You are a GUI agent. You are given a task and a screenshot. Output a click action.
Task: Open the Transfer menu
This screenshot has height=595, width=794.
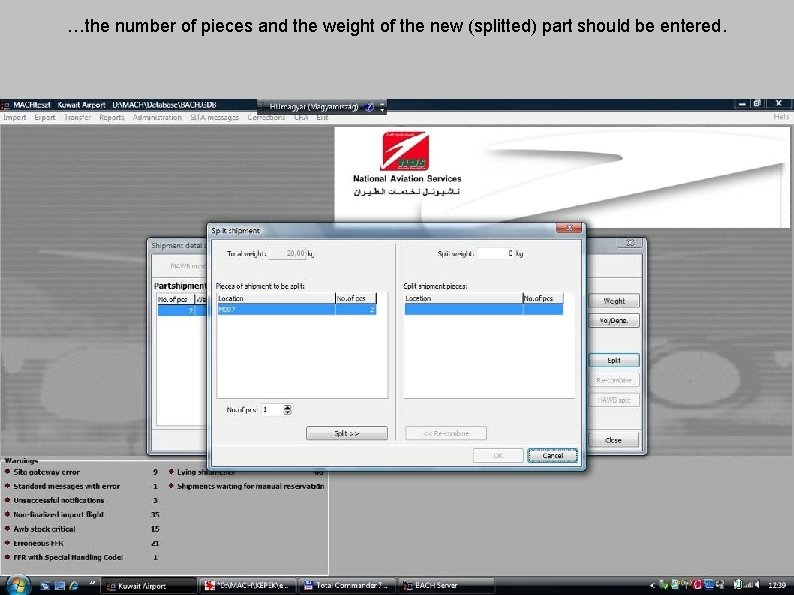tap(77, 117)
